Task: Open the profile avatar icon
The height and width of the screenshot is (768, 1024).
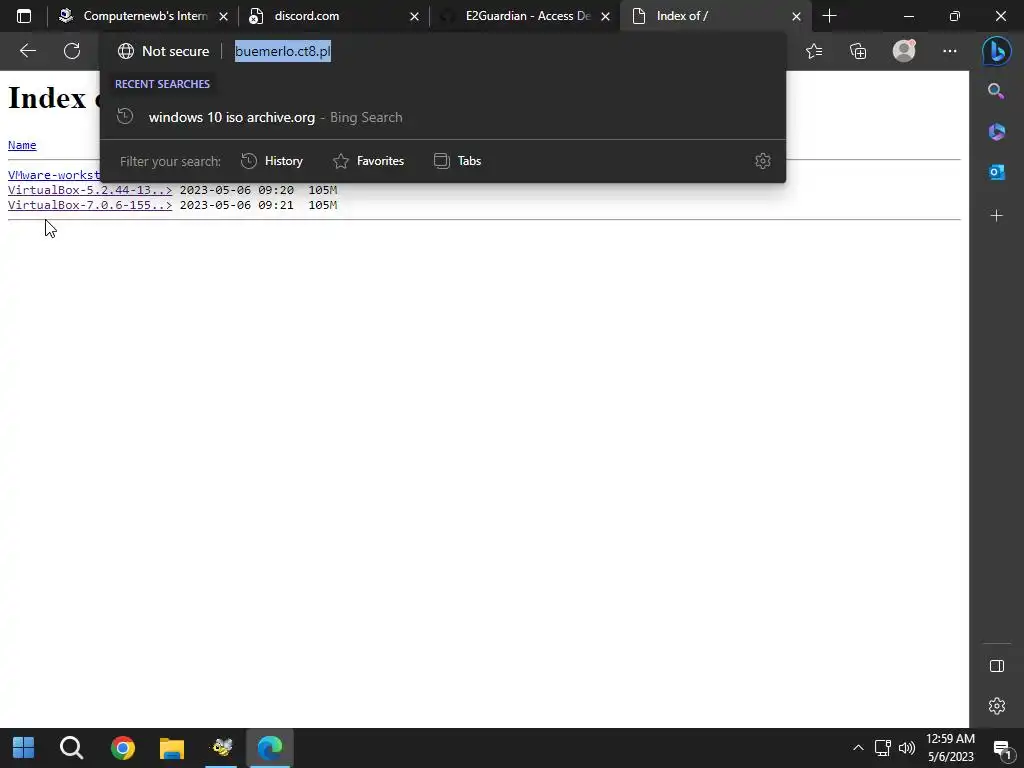Action: point(904,51)
